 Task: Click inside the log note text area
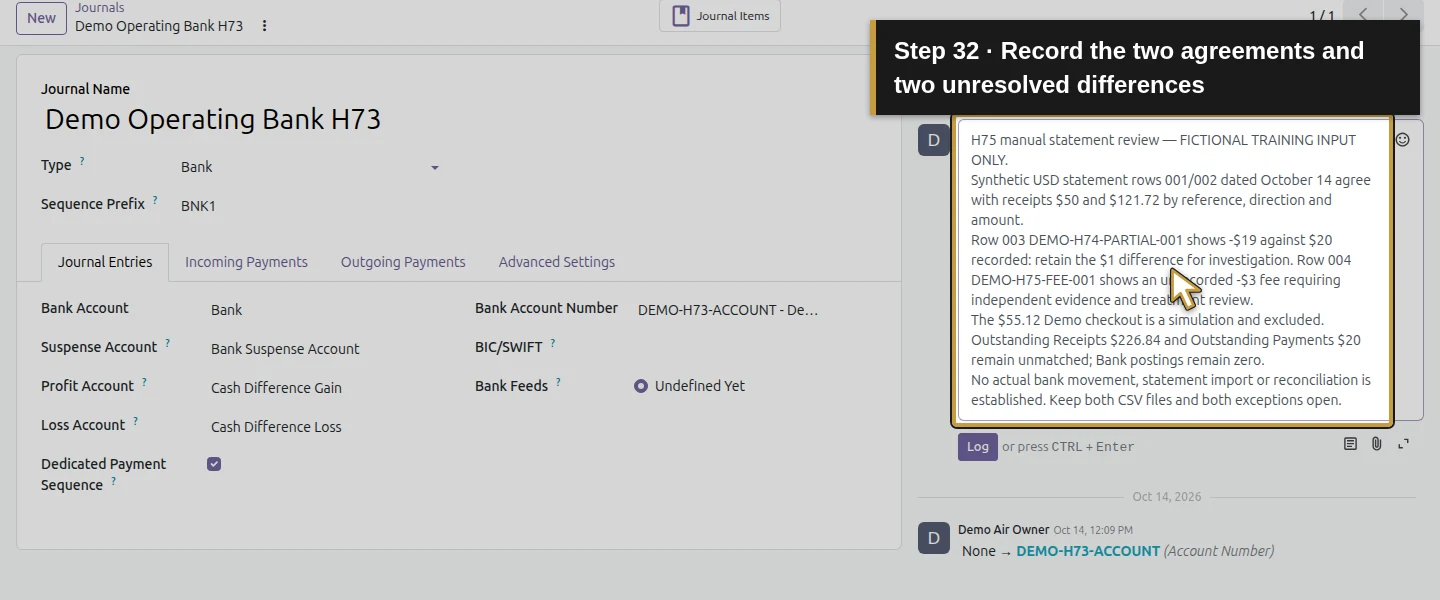[1174, 270]
